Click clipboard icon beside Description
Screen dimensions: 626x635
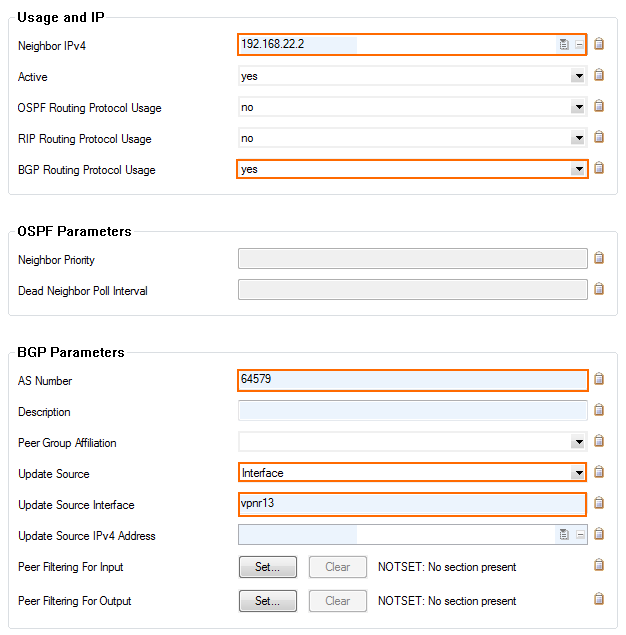click(599, 410)
